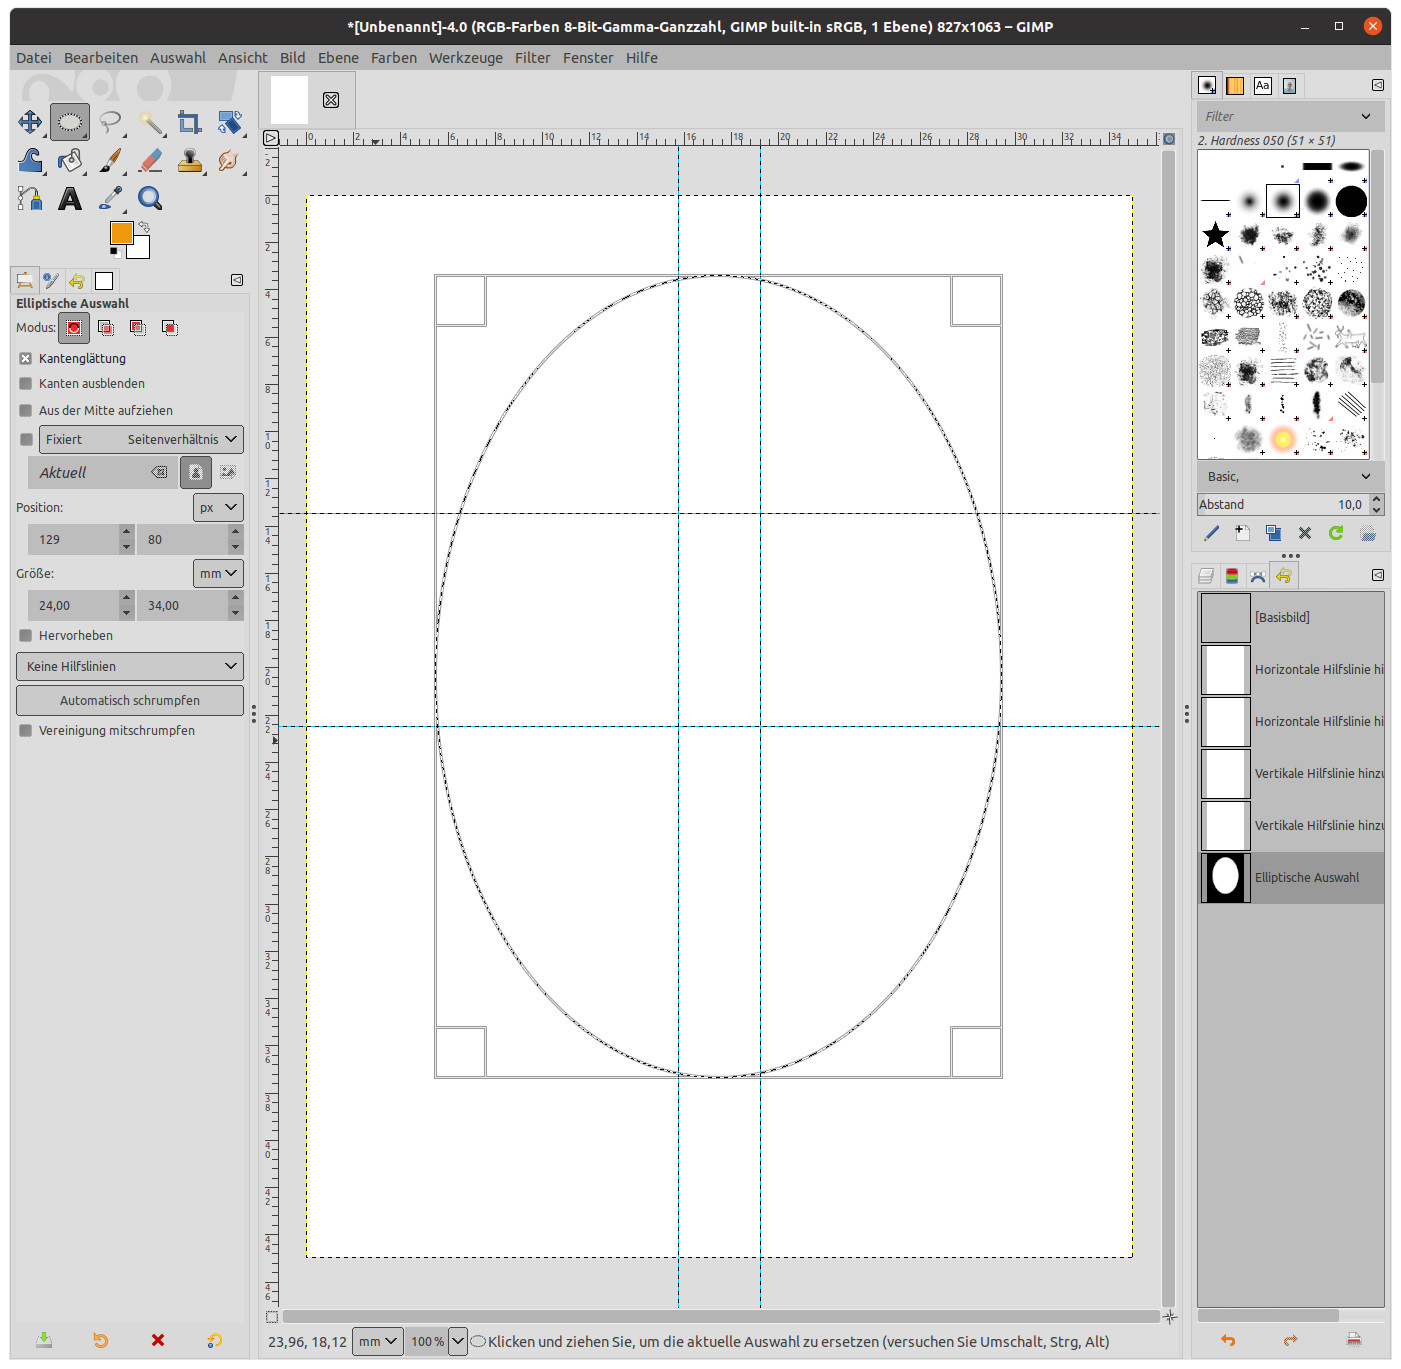Select the Free Select lasso tool
Screen dimensions: 1401x1369
click(110, 122)
